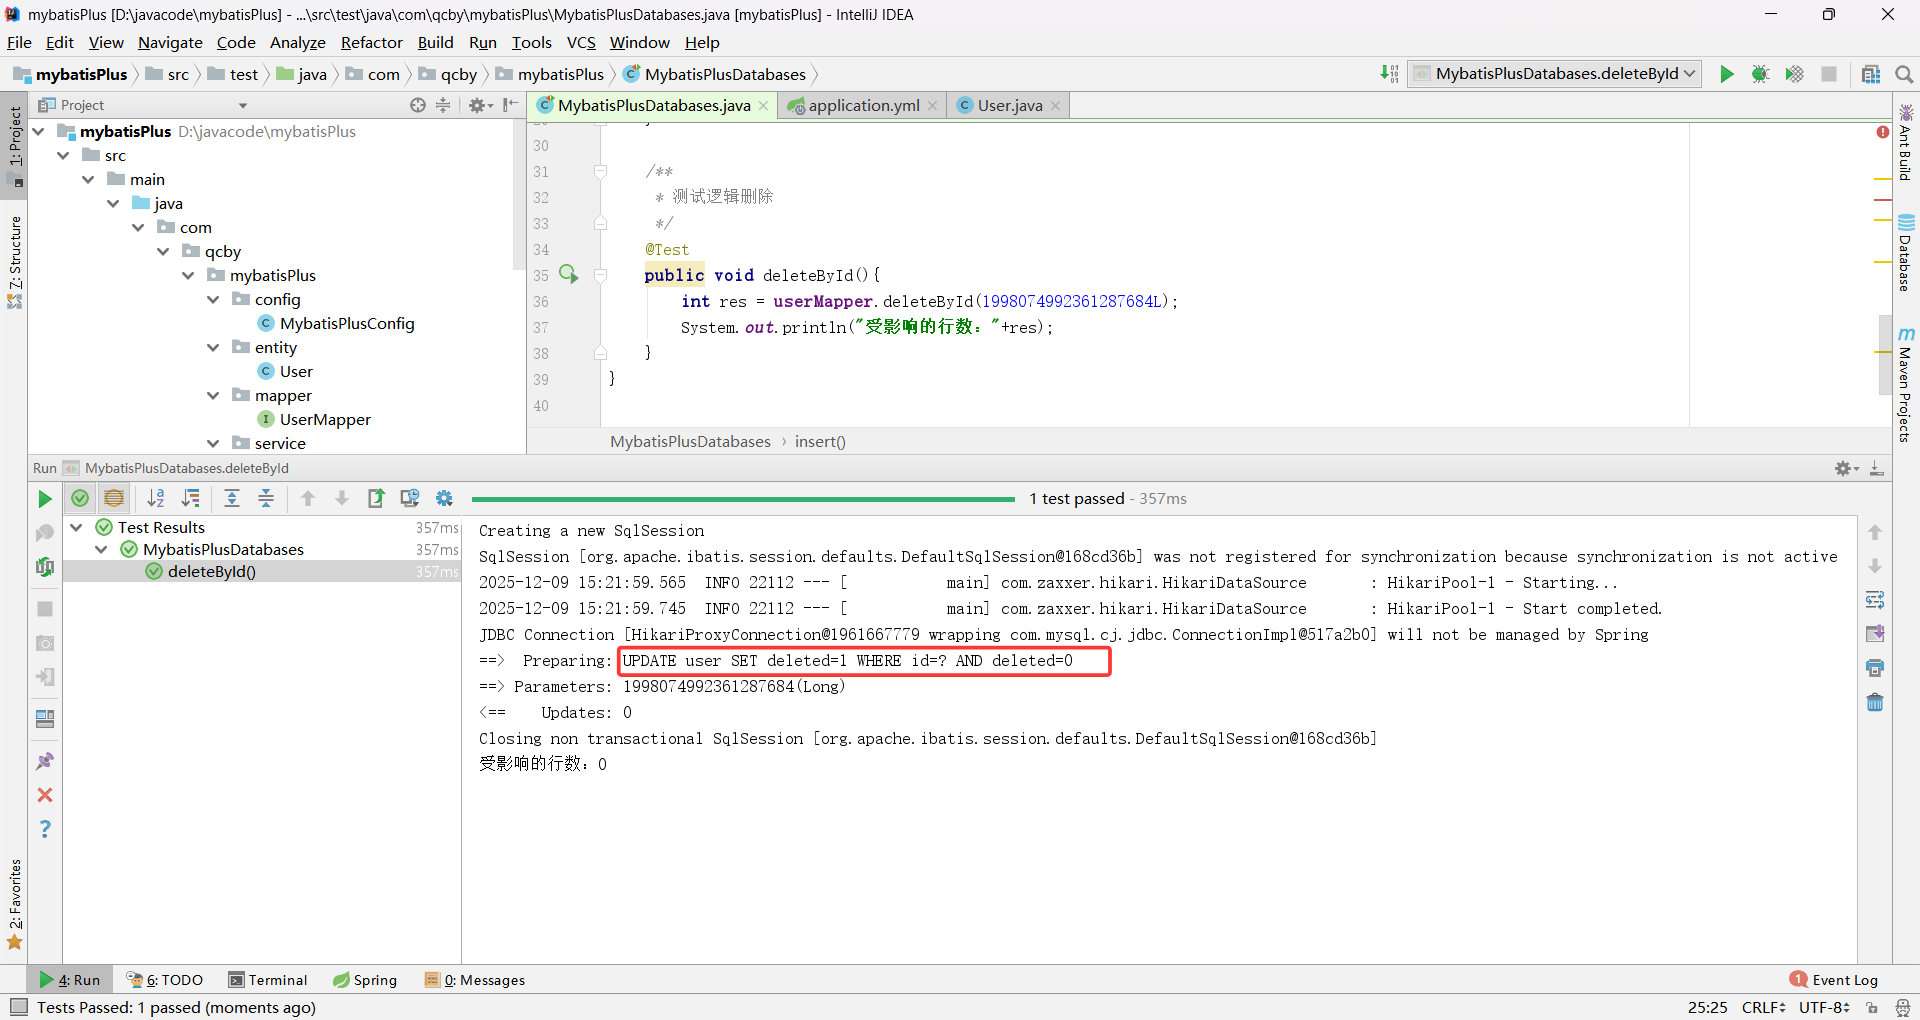Click the Make Project build icon
Screen dimensions: 1920x1020
point(1389,74)
